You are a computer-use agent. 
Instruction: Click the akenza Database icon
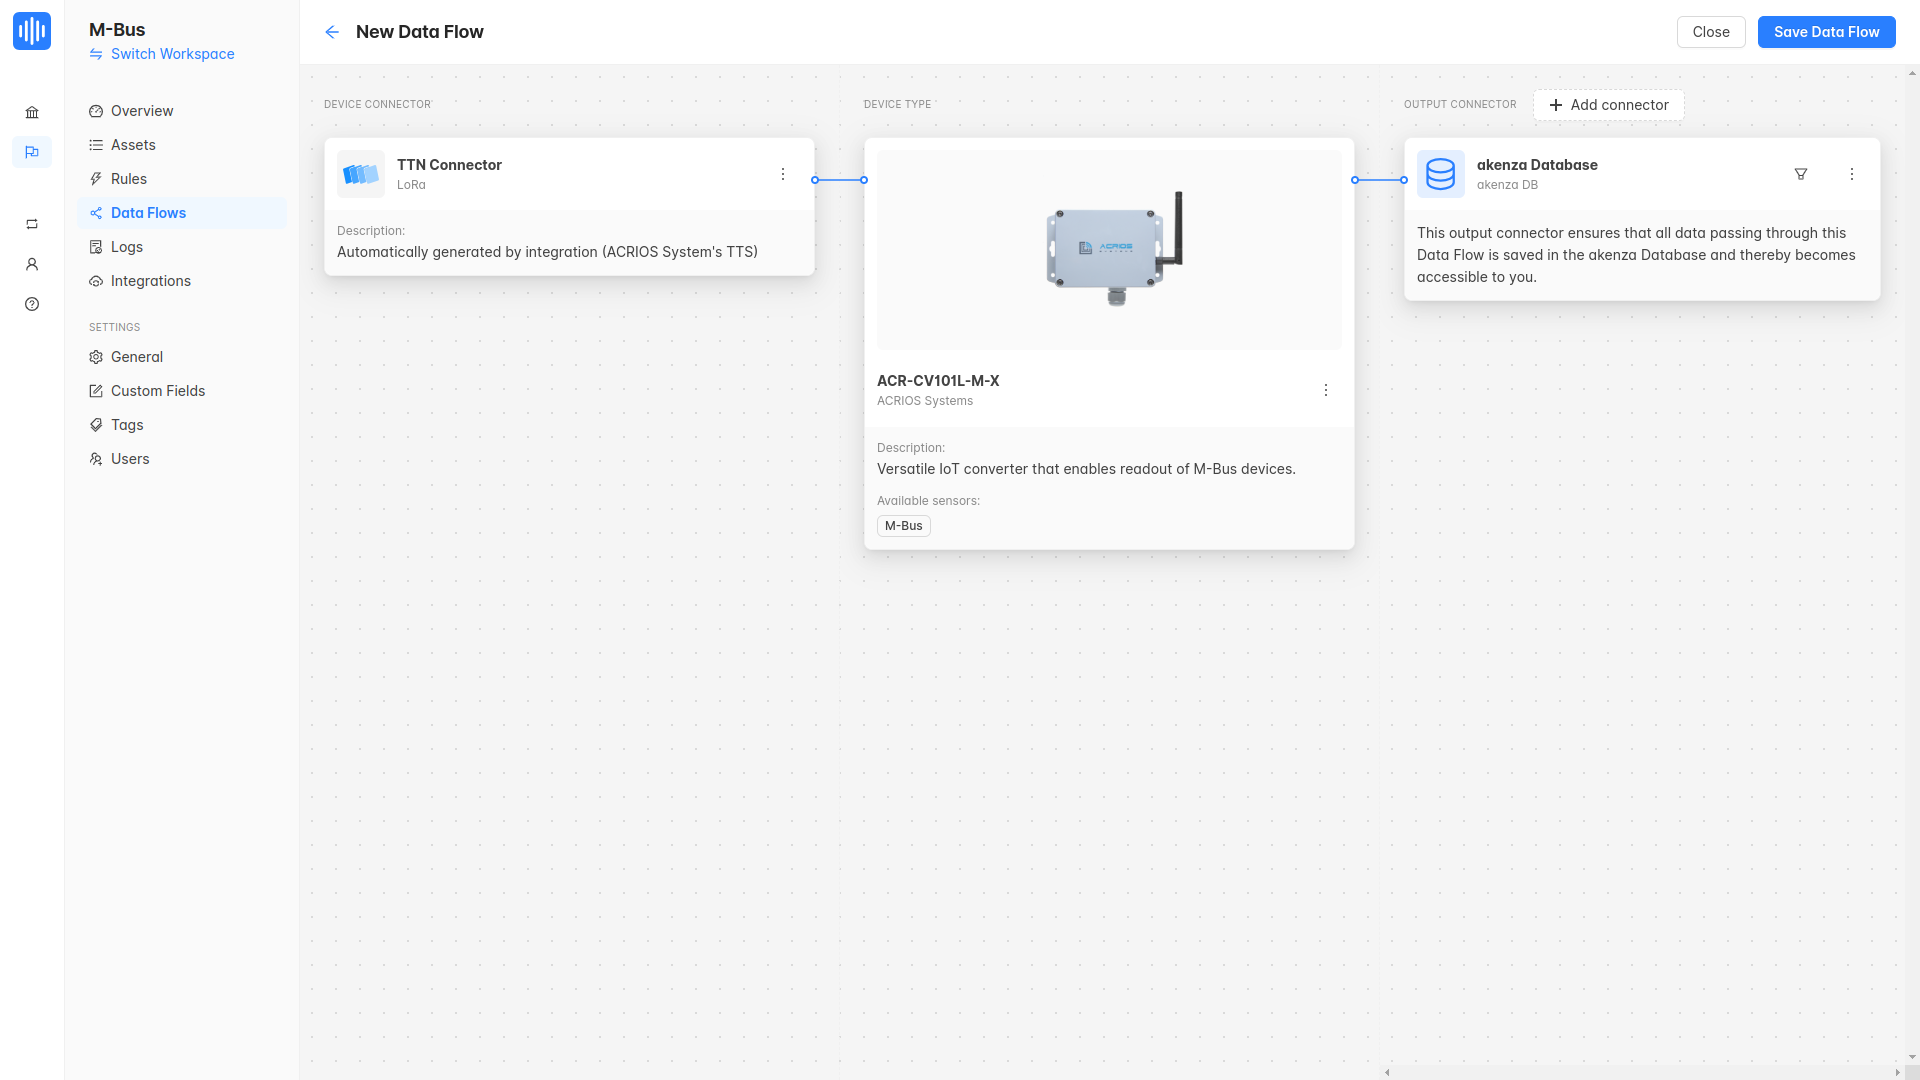coord(1441,174)
